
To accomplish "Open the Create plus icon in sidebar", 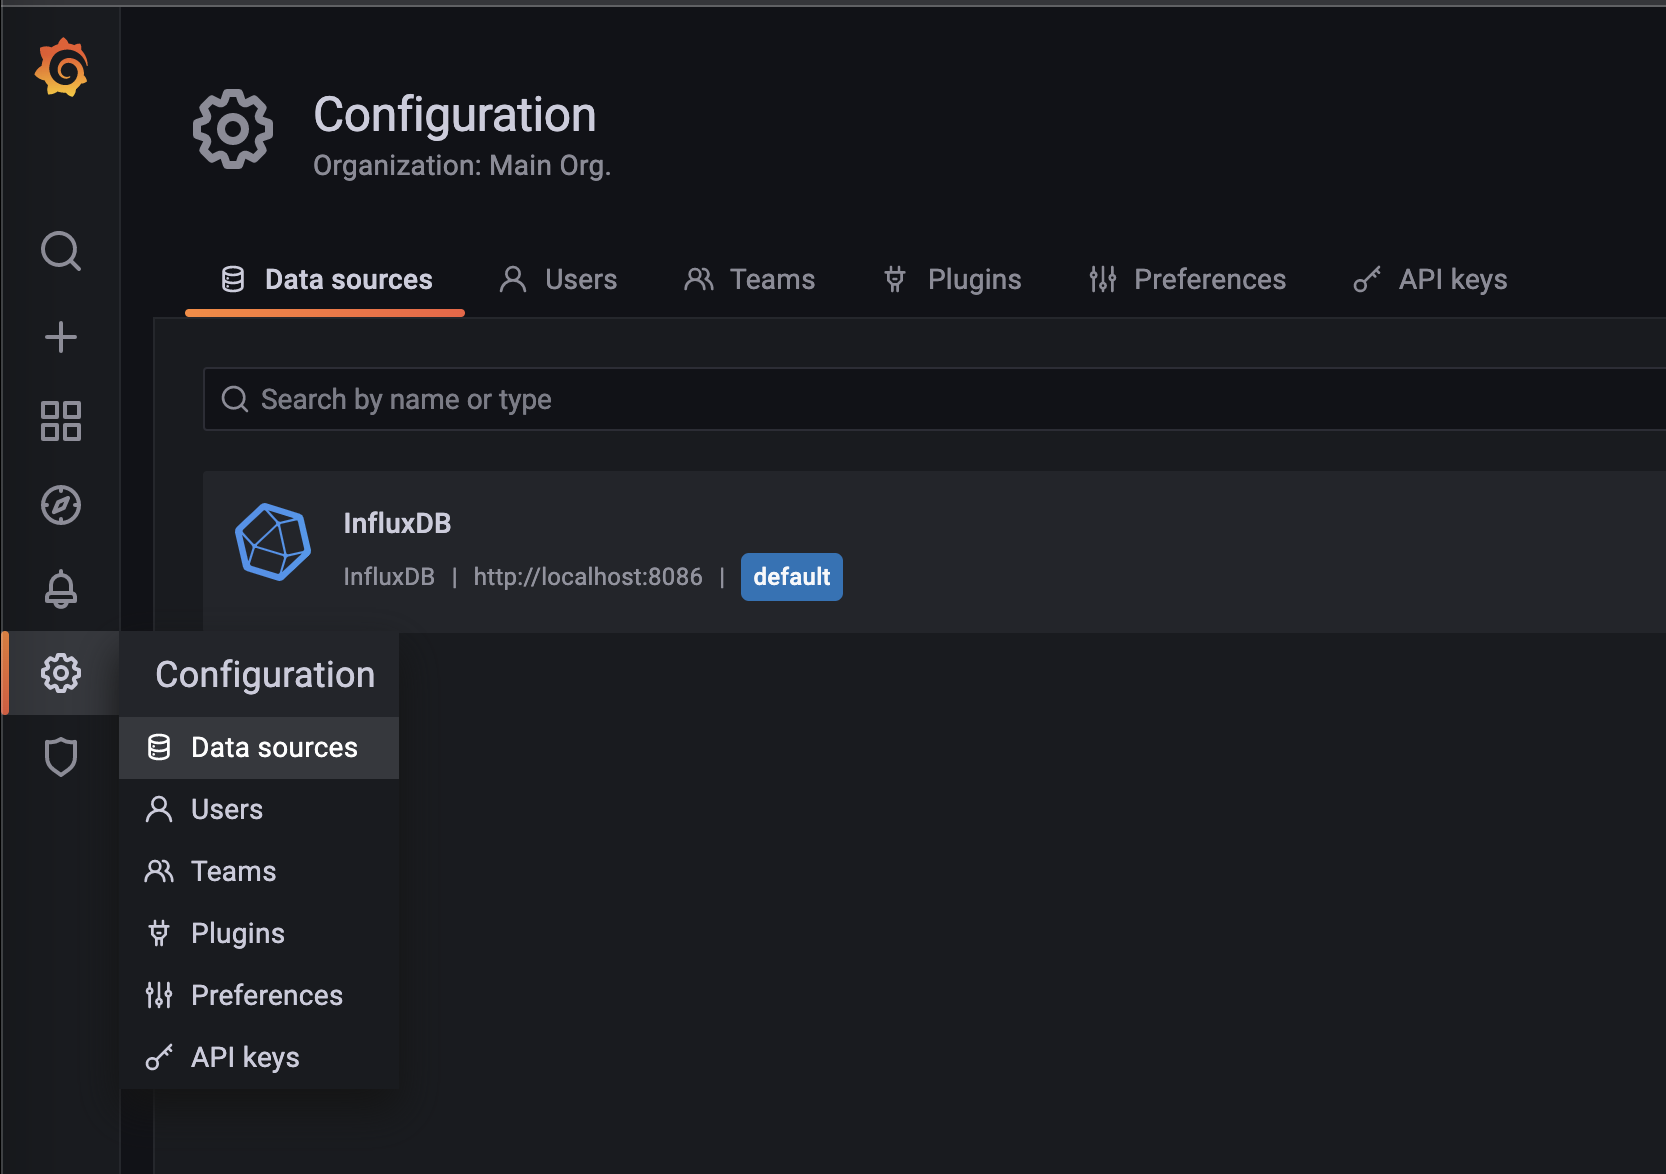I will tap(61, 337).
